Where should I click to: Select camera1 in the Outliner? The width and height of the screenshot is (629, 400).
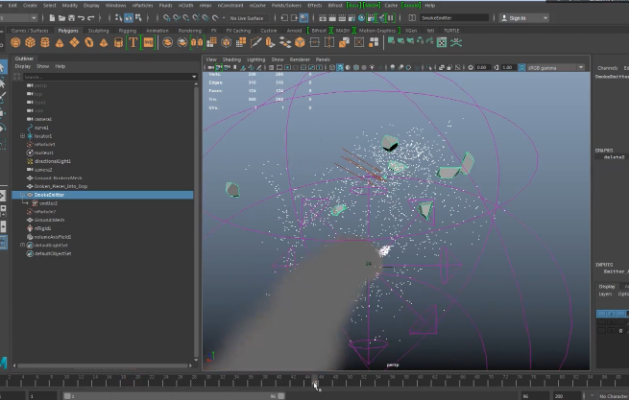click(43, 119)
